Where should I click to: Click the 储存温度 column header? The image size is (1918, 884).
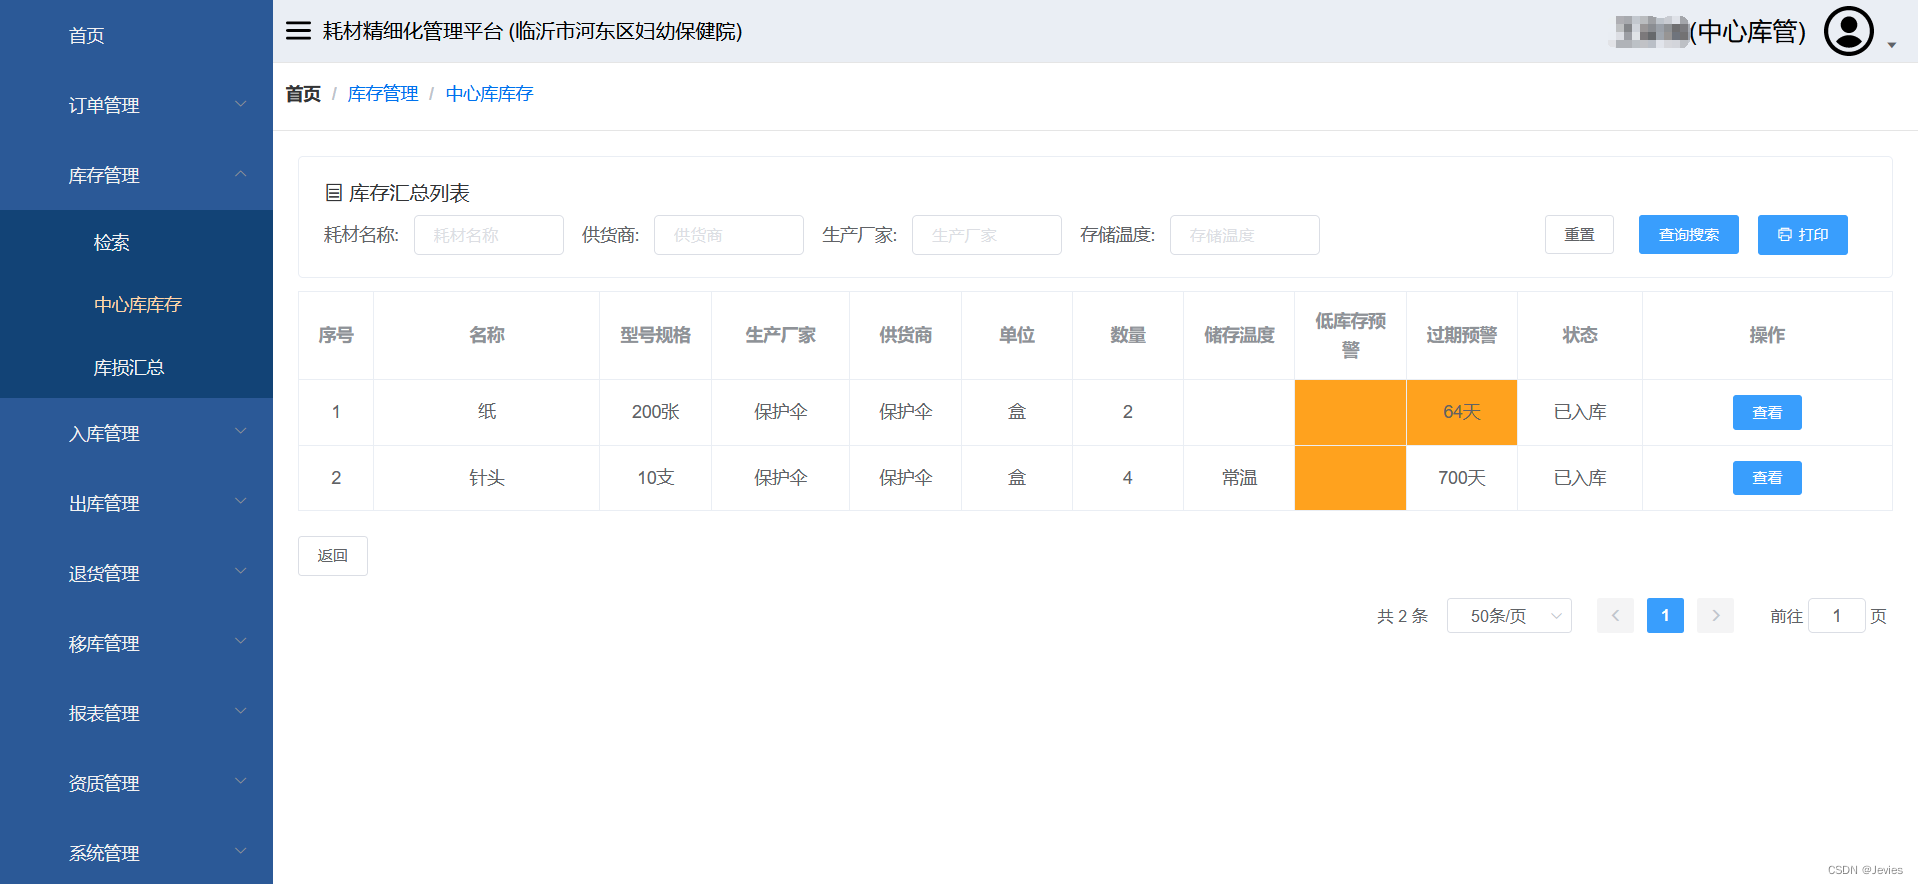click(1239, 335)
